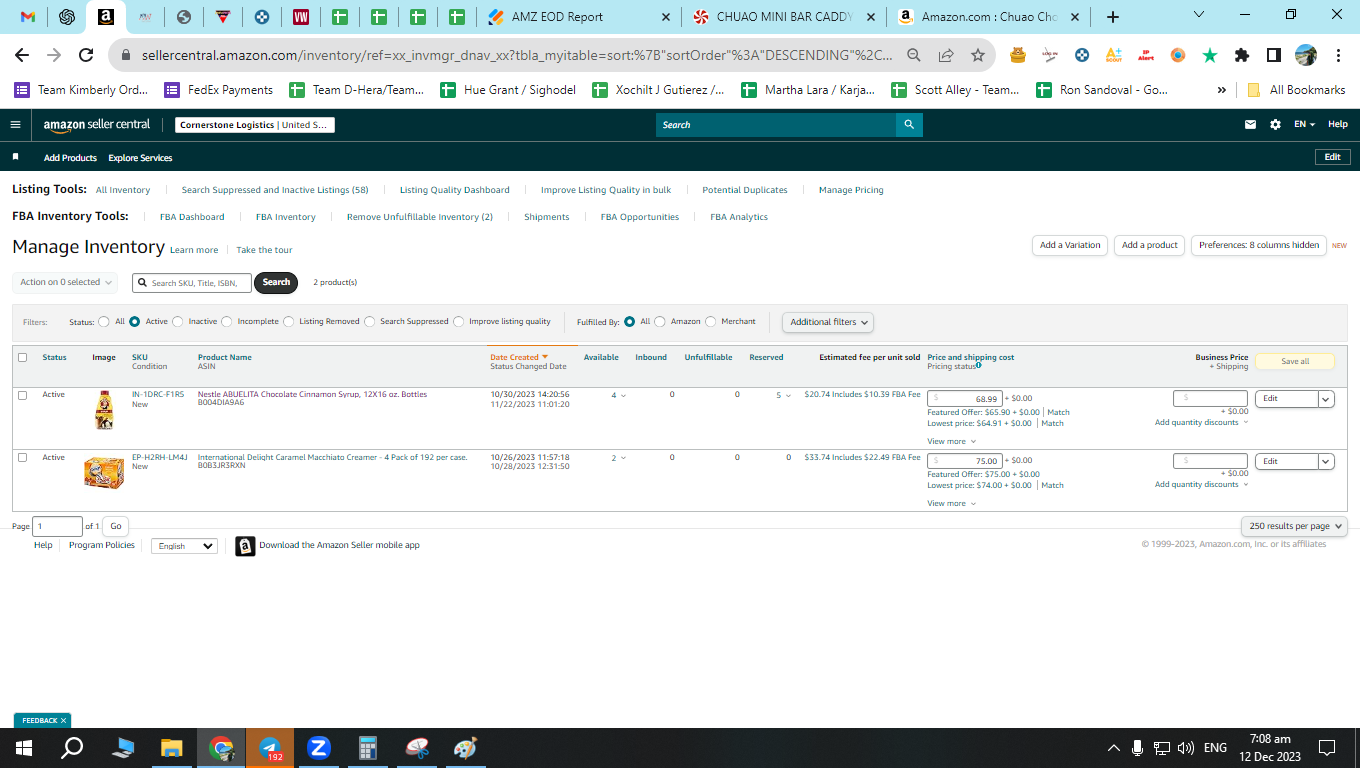The width and height of the screenshot is (1360, 768).
Task: Select the Search Suppressed status filter
Action: pyautogui.click(x=369, y=322)
